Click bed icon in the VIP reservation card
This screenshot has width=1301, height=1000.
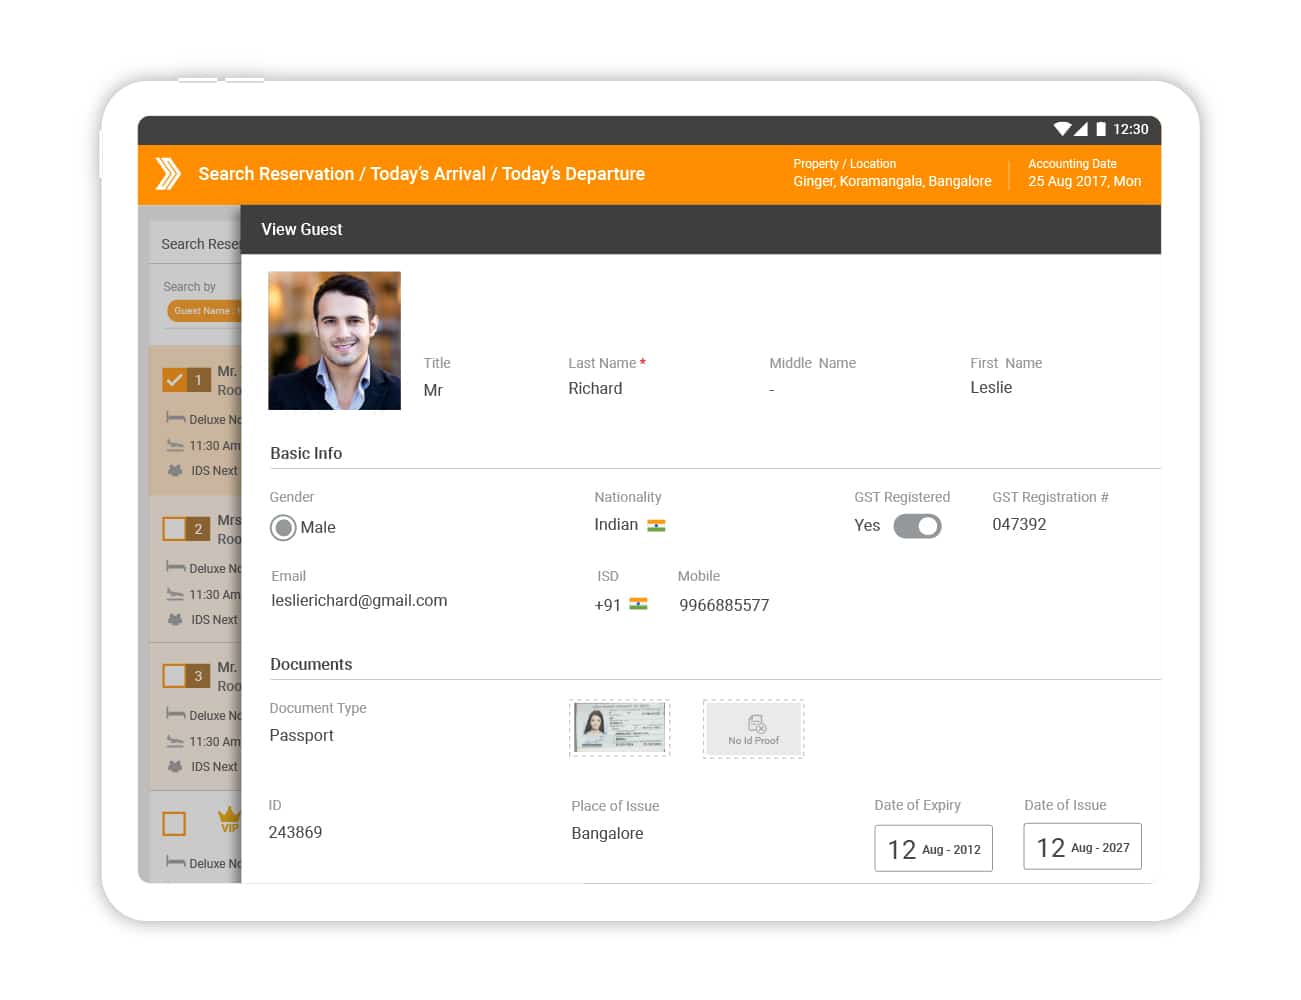pyautogui.click(x=175, y=862)
